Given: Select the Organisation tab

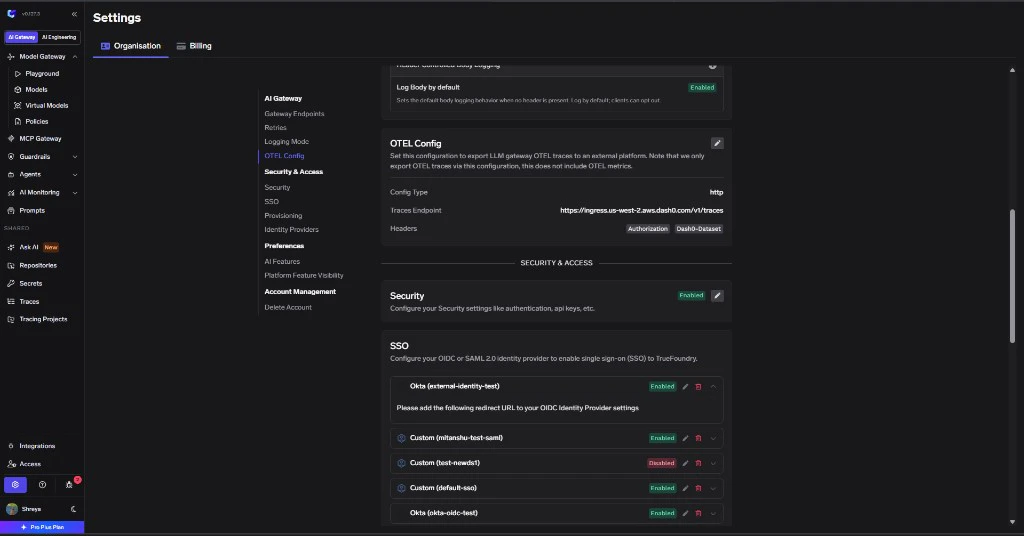Looking at the screenshot, I should (x=131, y=46).
